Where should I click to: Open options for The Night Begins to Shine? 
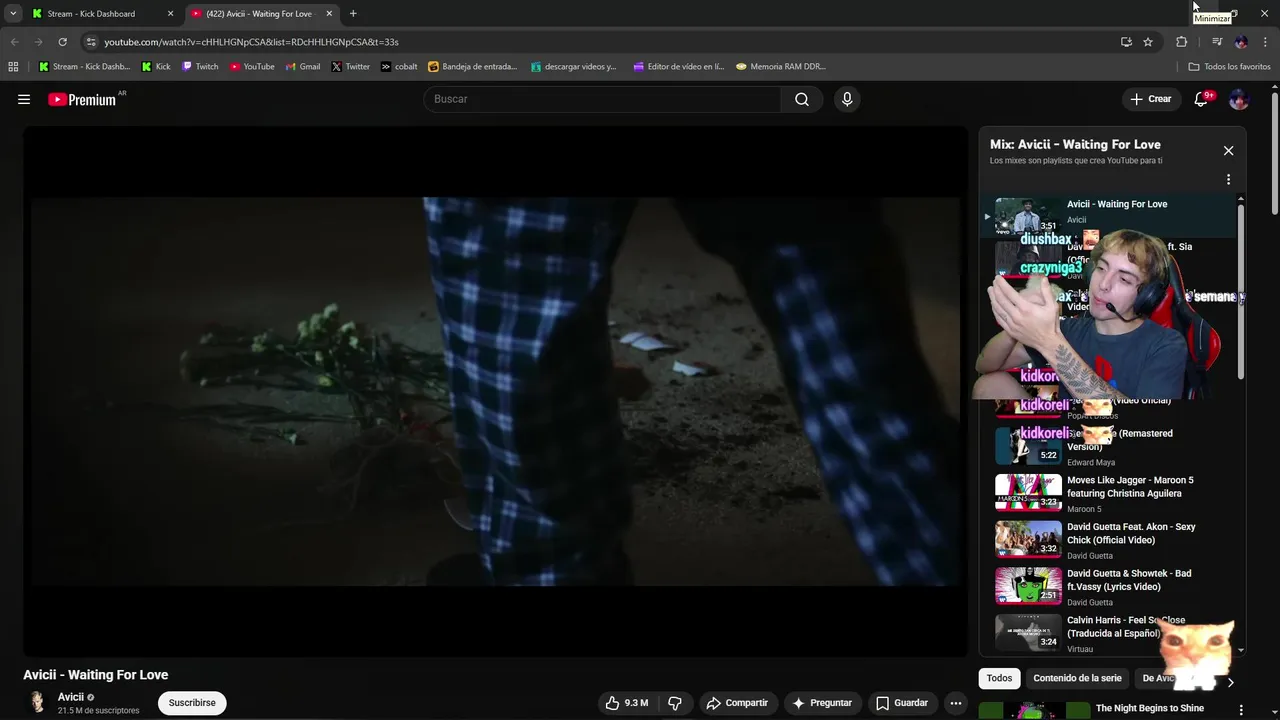click(x=1241, y=710)
